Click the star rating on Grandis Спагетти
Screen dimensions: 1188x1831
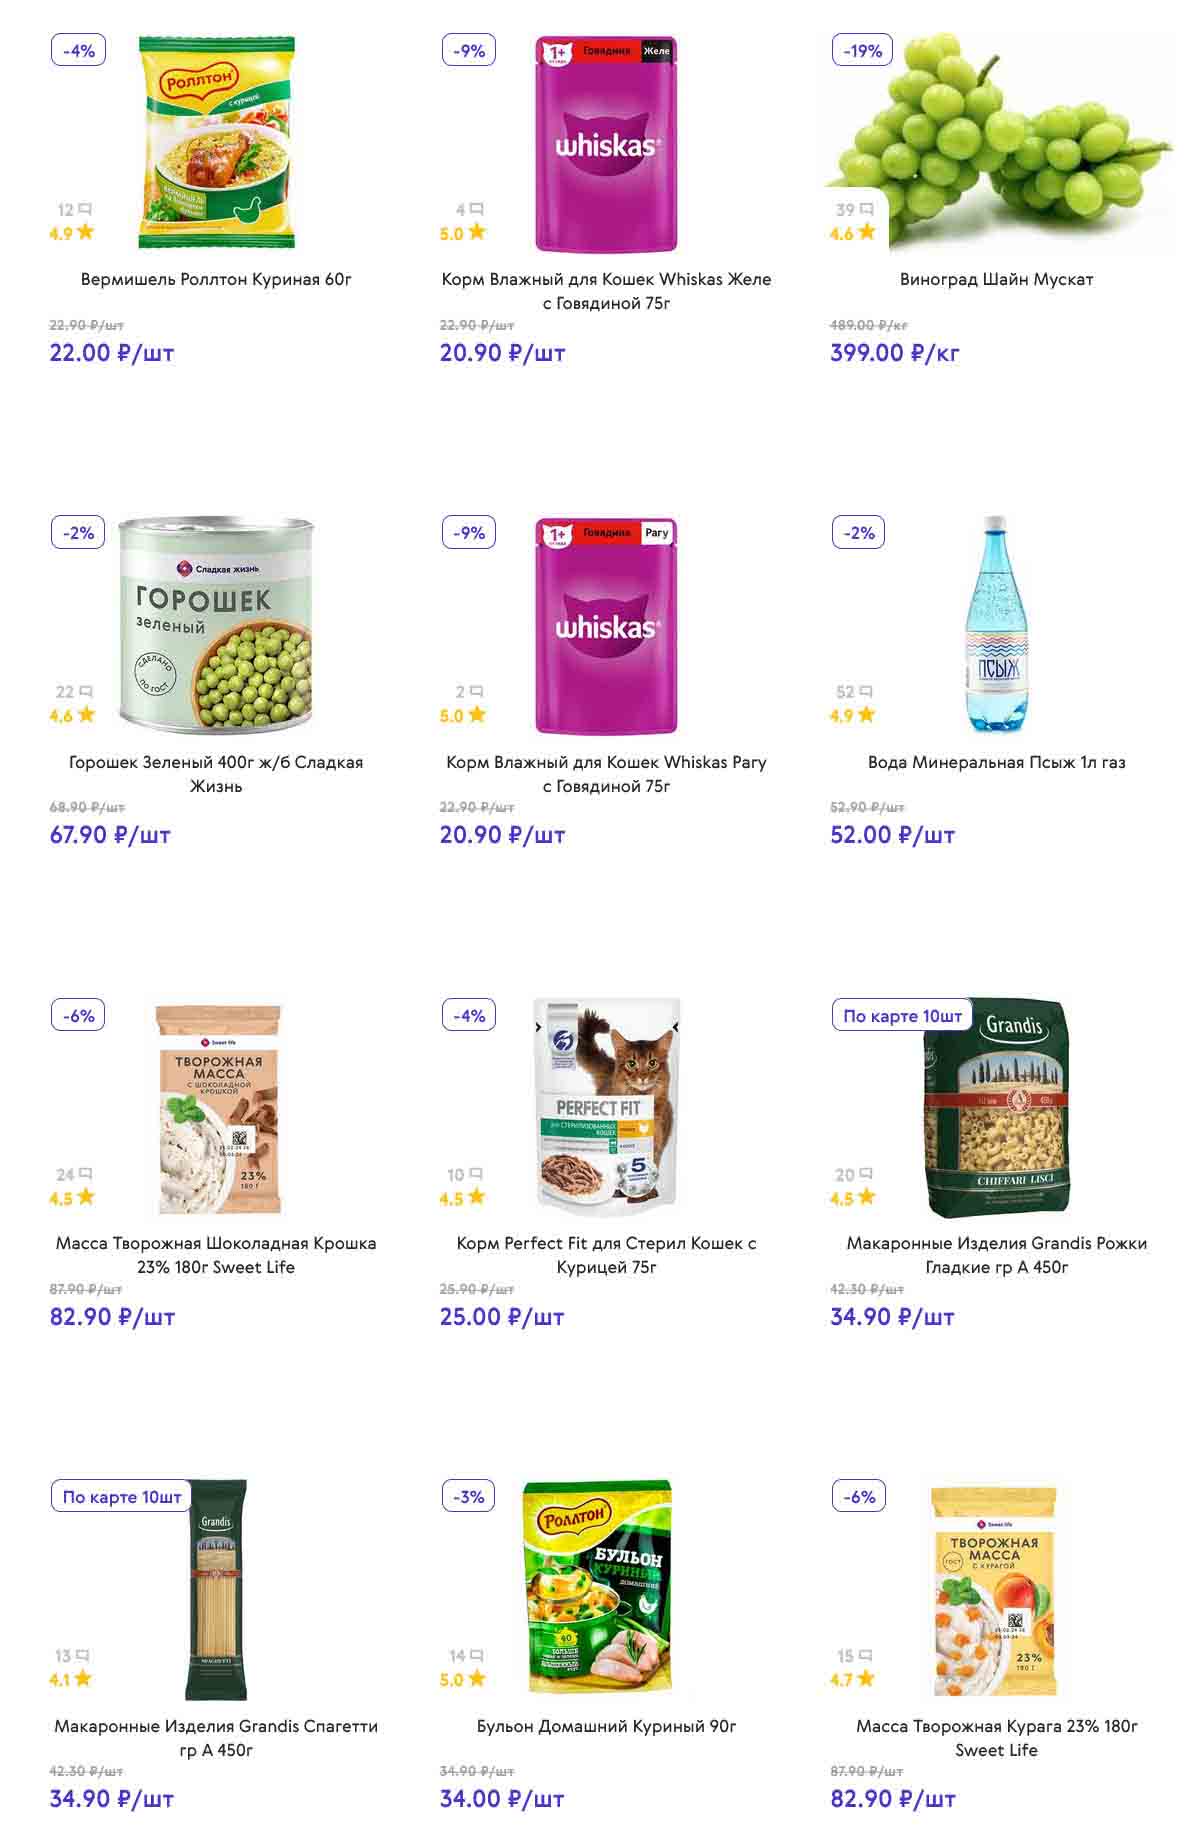coord(83,1679)
